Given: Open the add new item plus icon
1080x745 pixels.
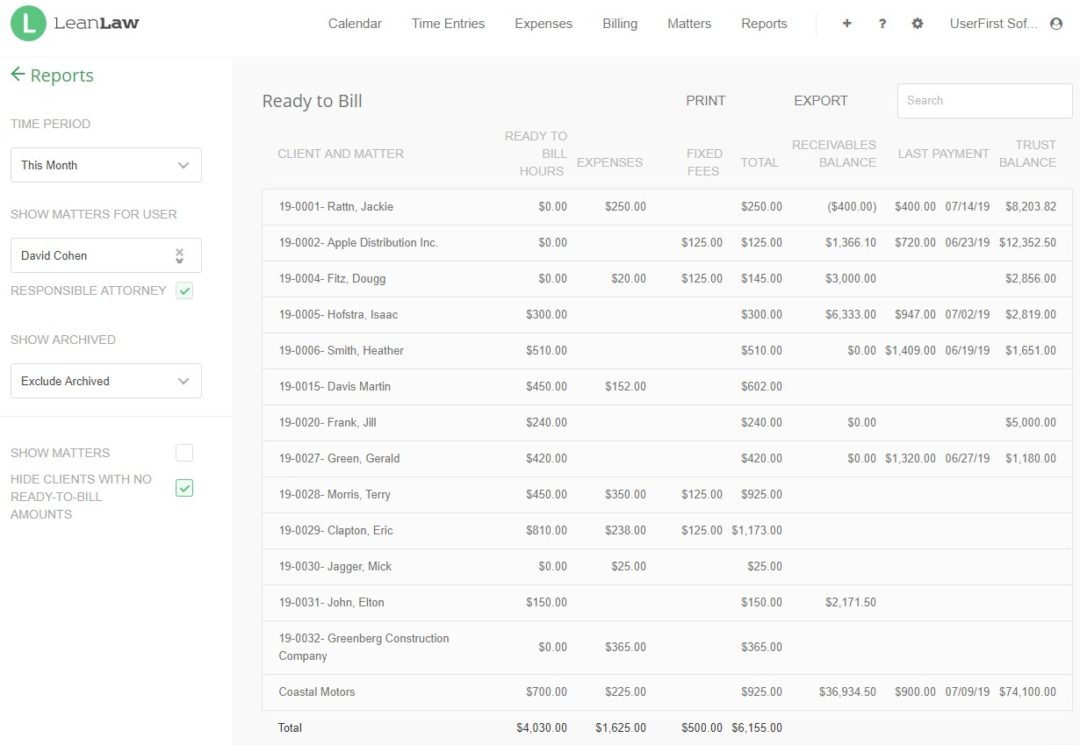Looking at the screenshot, I should point(846,23).
